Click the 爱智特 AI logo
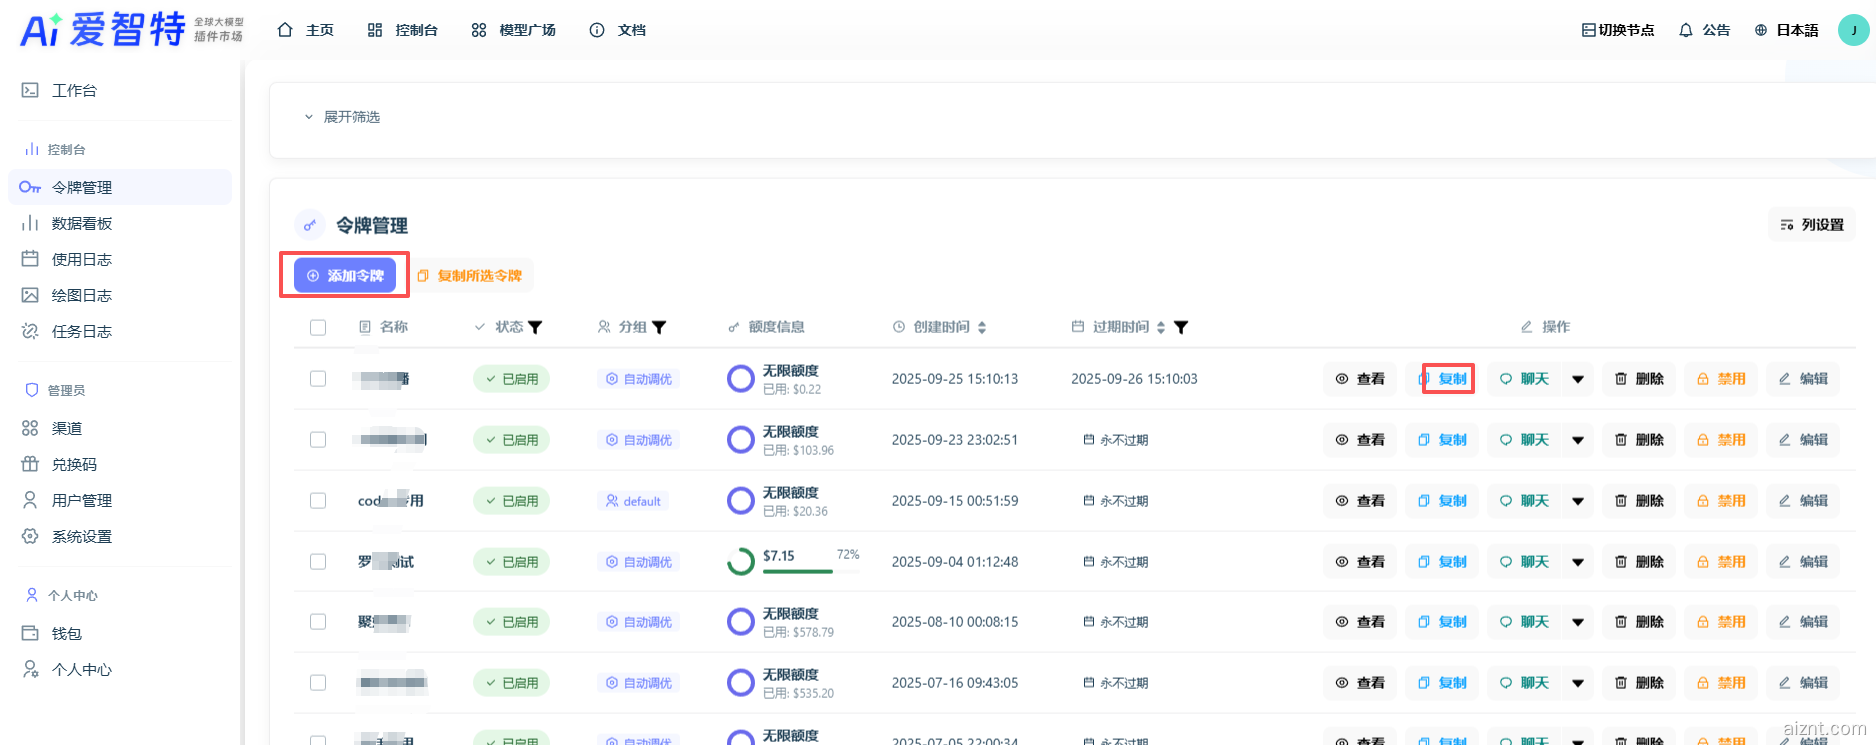The height and width of the screenshot is (745, 1876). coord(131,29)
